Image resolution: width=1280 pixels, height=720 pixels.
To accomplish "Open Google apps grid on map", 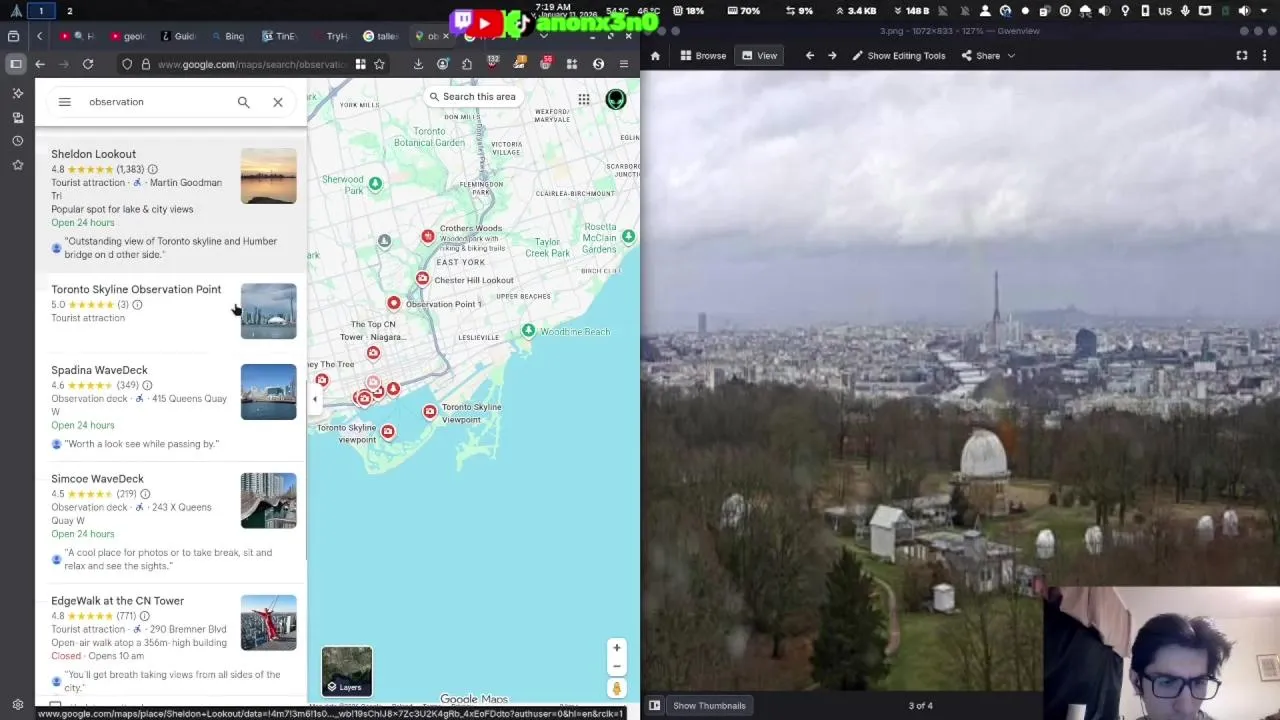I will tap(583, 99).
